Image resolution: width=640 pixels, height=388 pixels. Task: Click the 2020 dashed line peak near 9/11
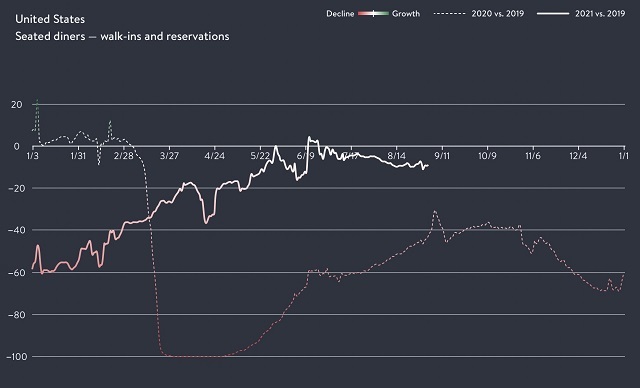point(435,211)
